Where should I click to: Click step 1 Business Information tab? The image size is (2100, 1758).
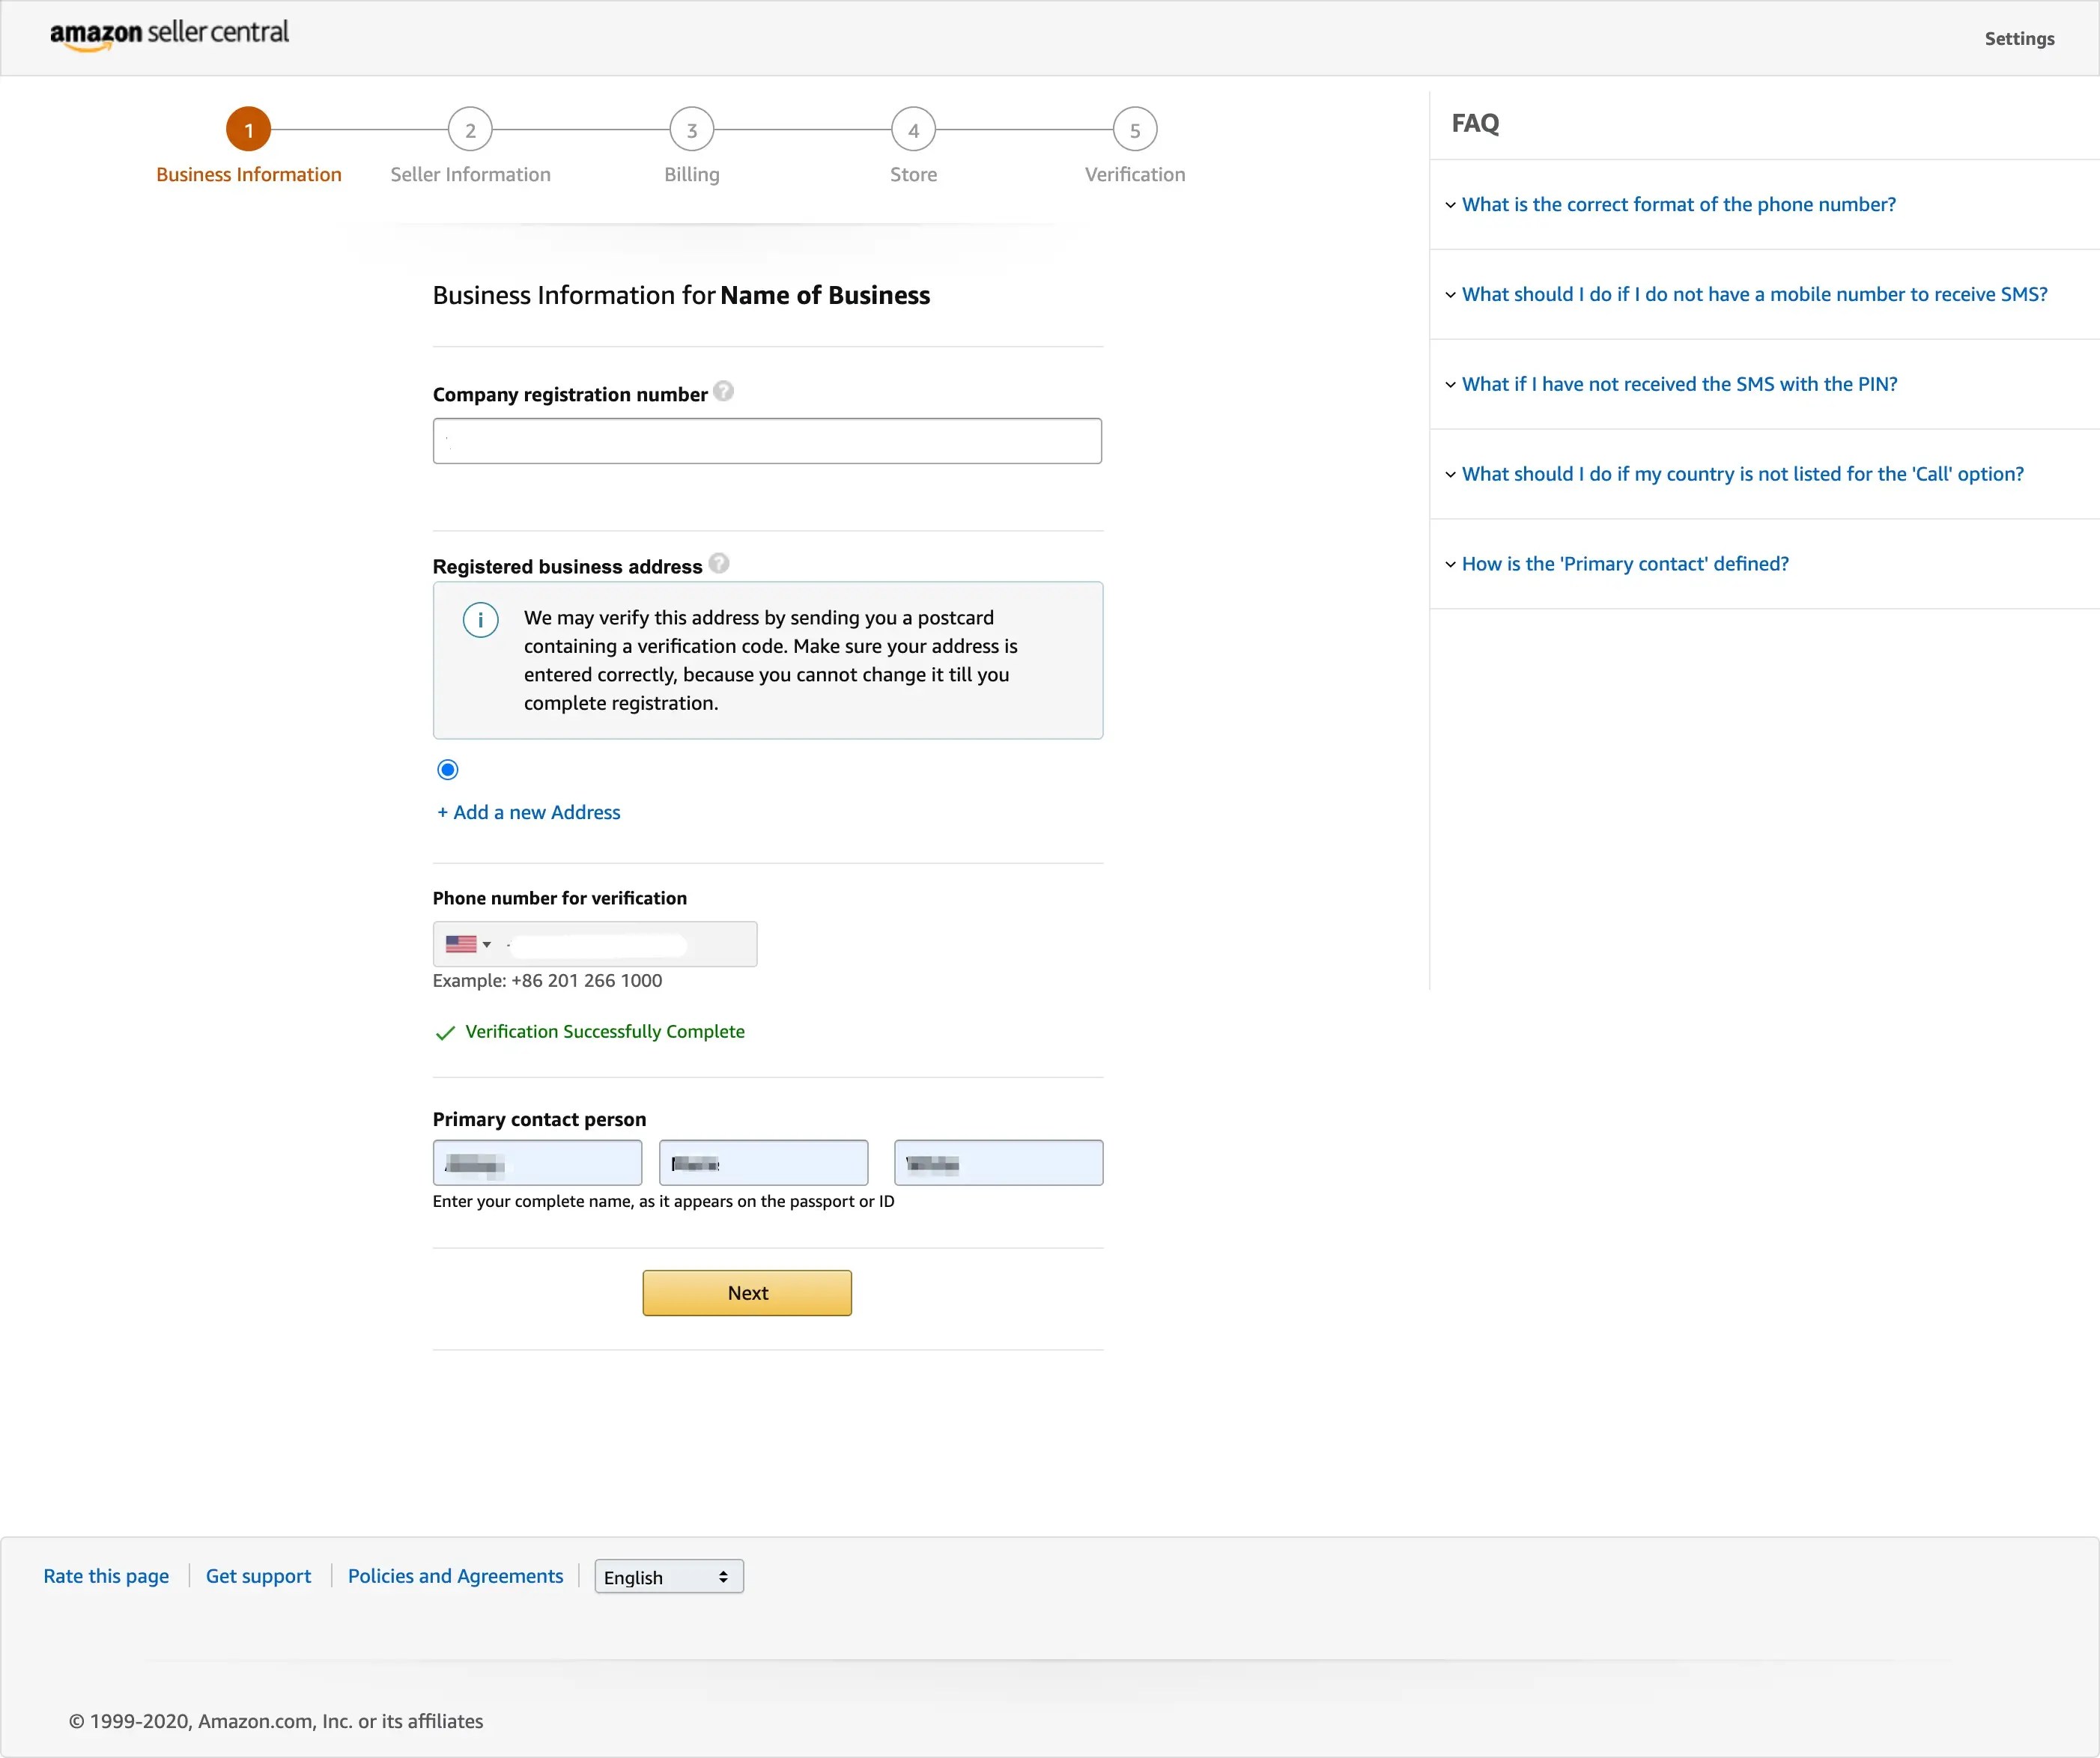[x=248, y=130]
